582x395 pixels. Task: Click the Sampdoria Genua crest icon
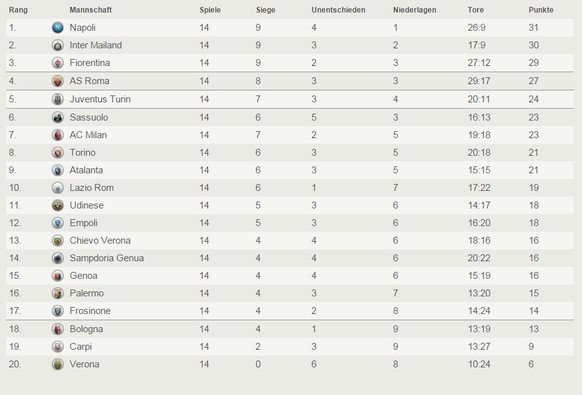pos(58,258)
